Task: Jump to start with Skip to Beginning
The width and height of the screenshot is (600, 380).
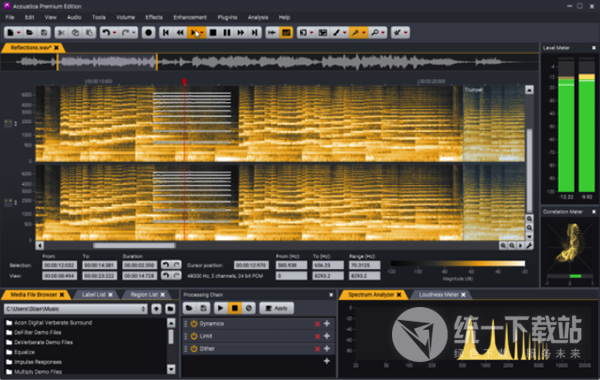Action: [166, 33]
